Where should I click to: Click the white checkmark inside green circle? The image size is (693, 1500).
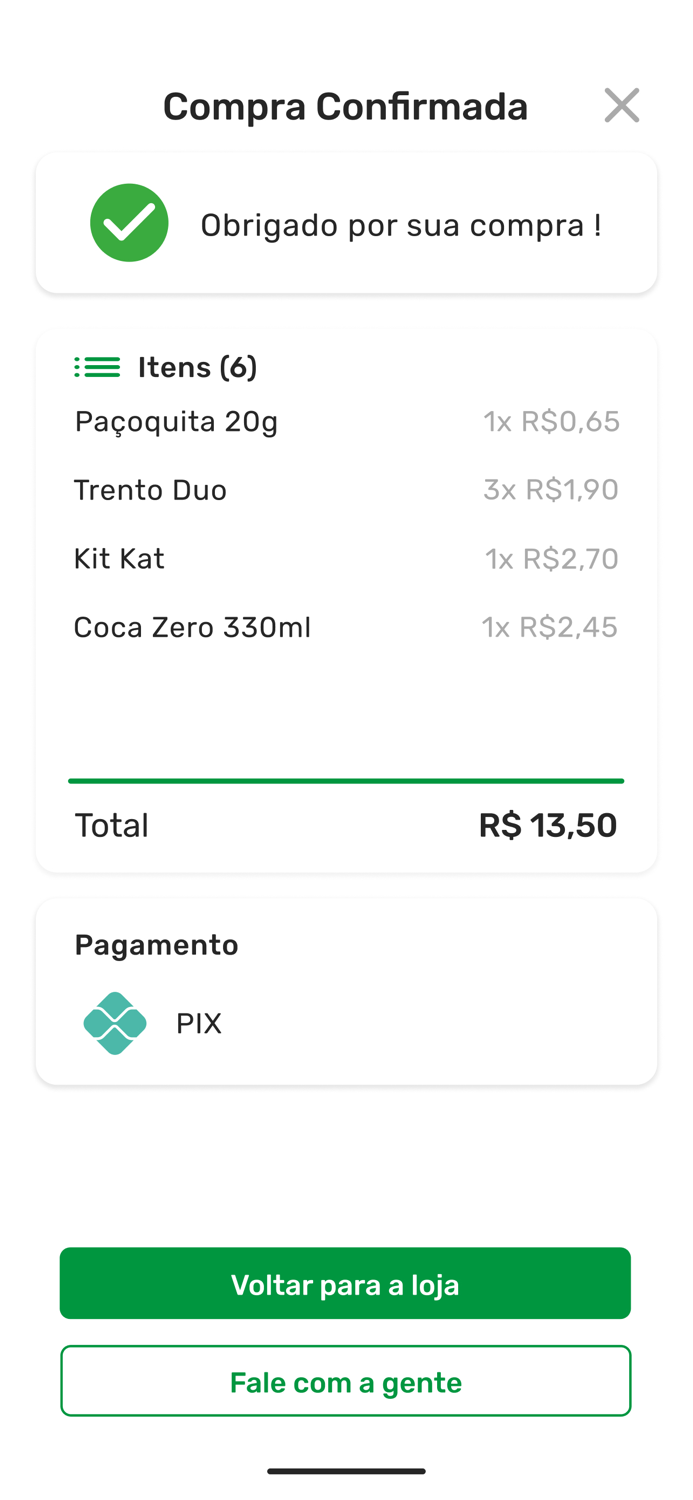coord(129,222)
